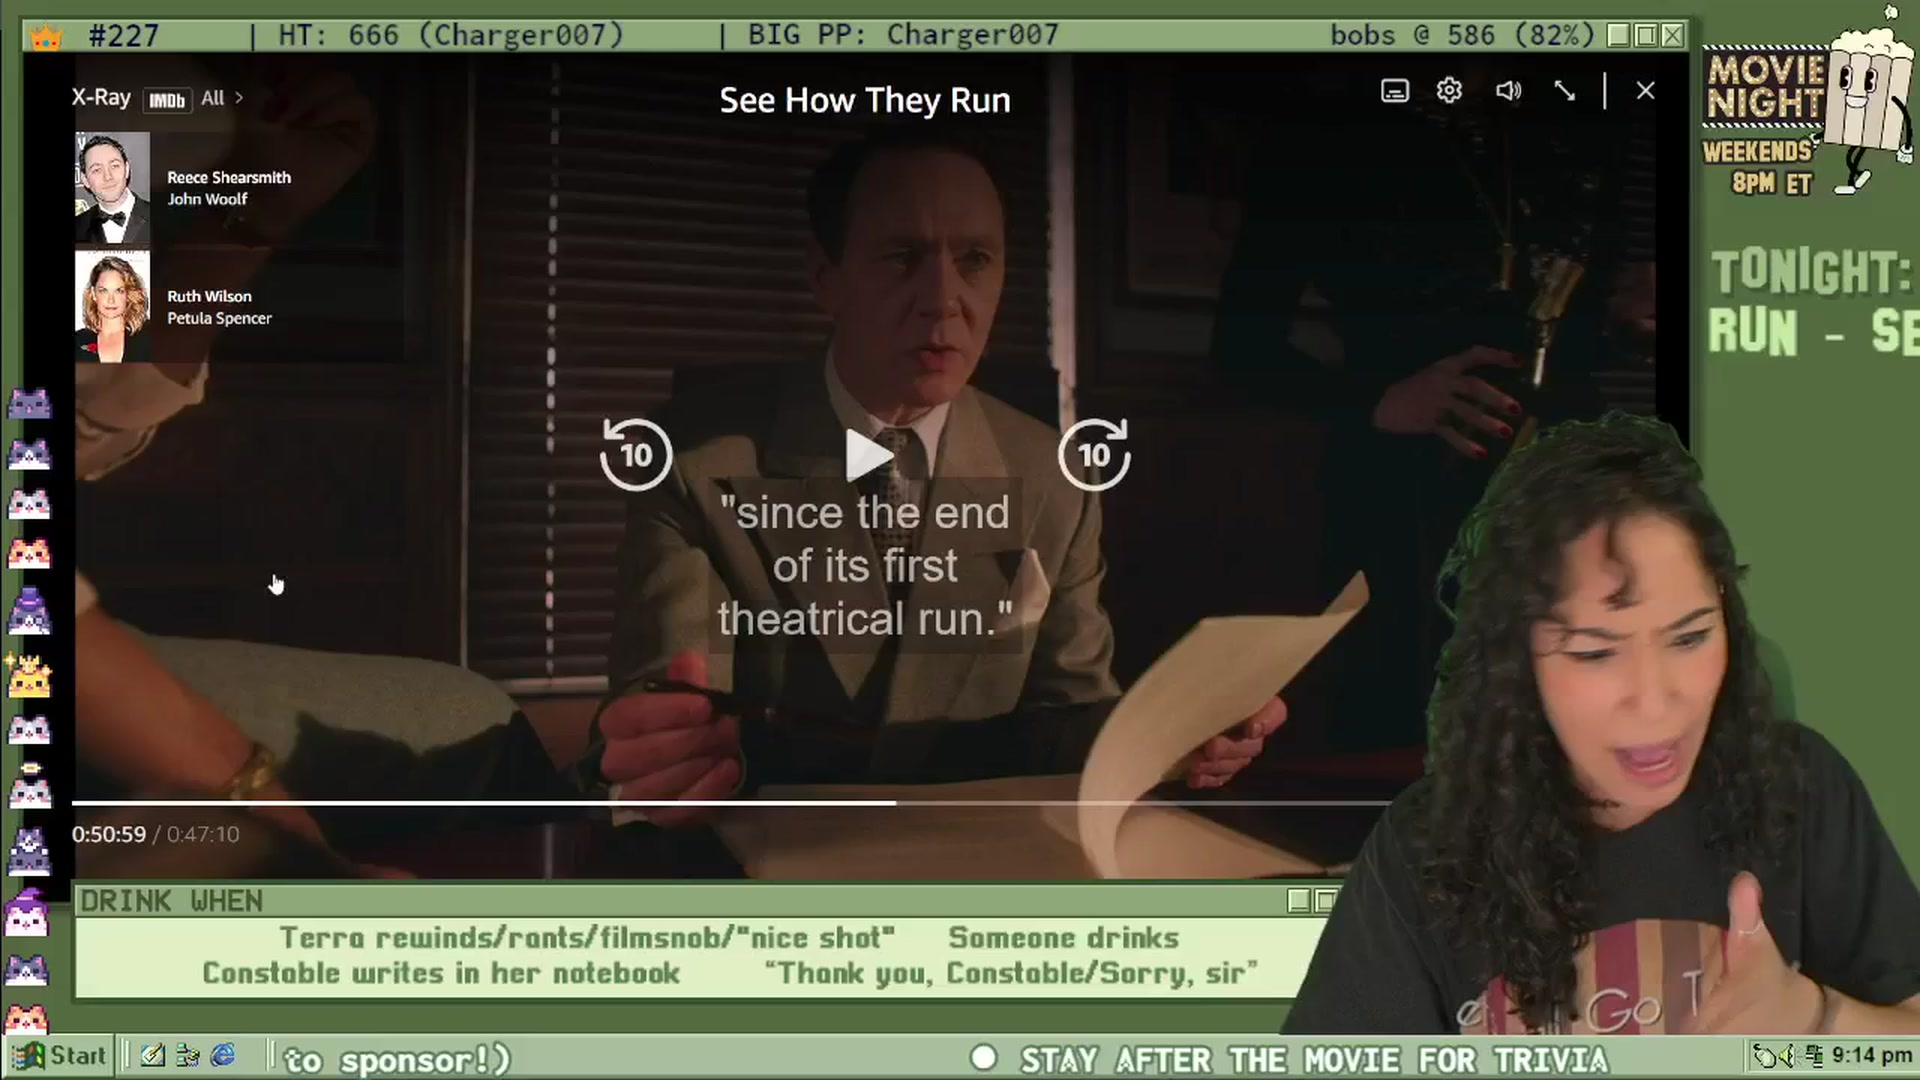Open Ruth Wilson's cast photo
Screen dimensions: 1920x1080
(x=112, y=306)
